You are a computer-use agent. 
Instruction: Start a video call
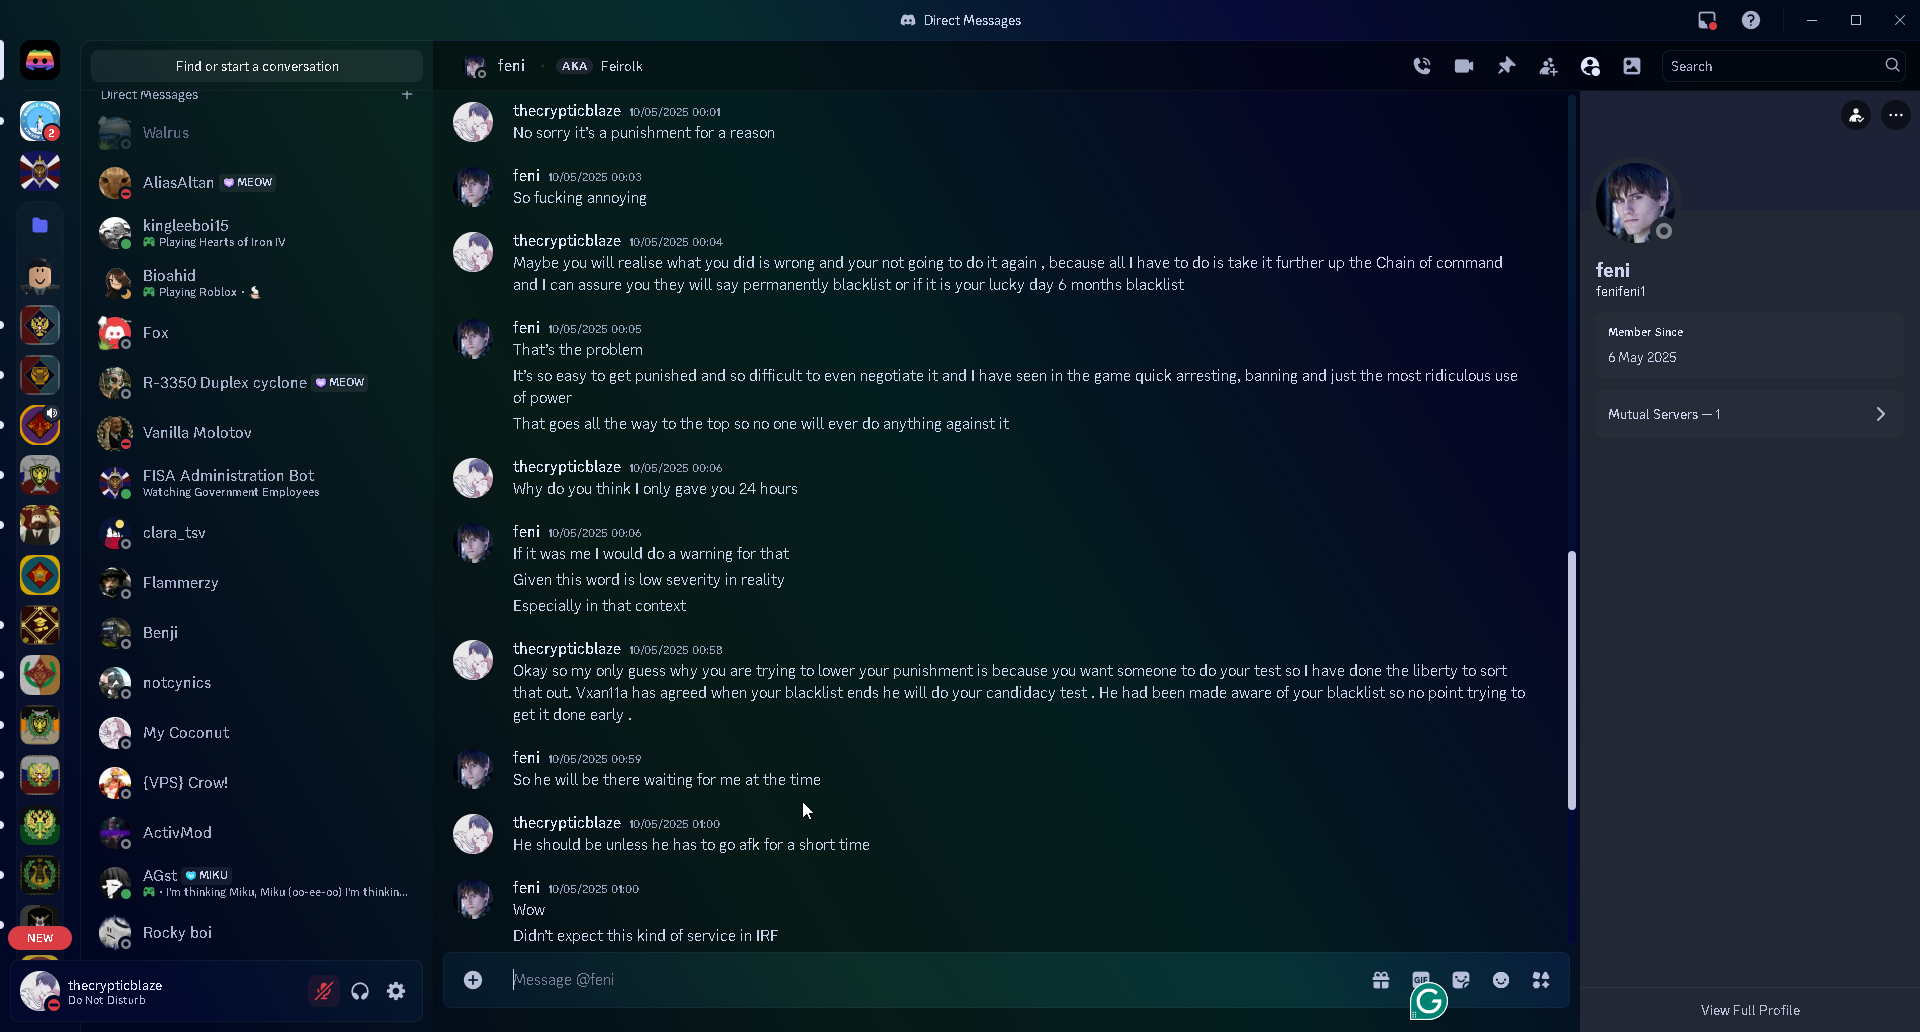pyautogui.click(x=1464, y=66)
